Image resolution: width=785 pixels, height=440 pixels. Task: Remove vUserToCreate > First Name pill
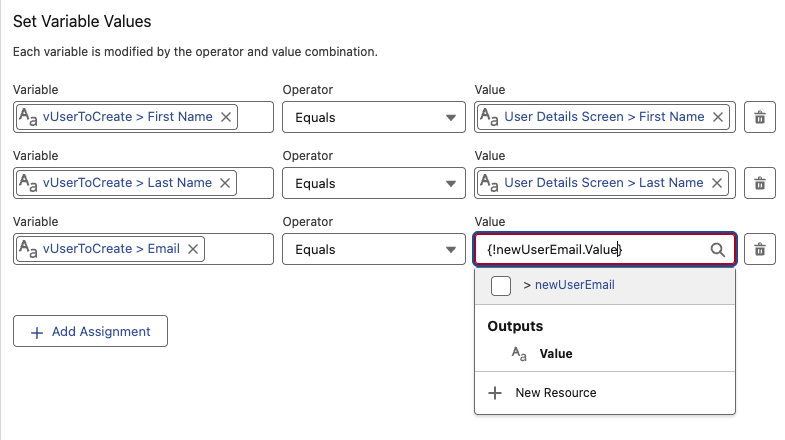(x=226, y=117)
